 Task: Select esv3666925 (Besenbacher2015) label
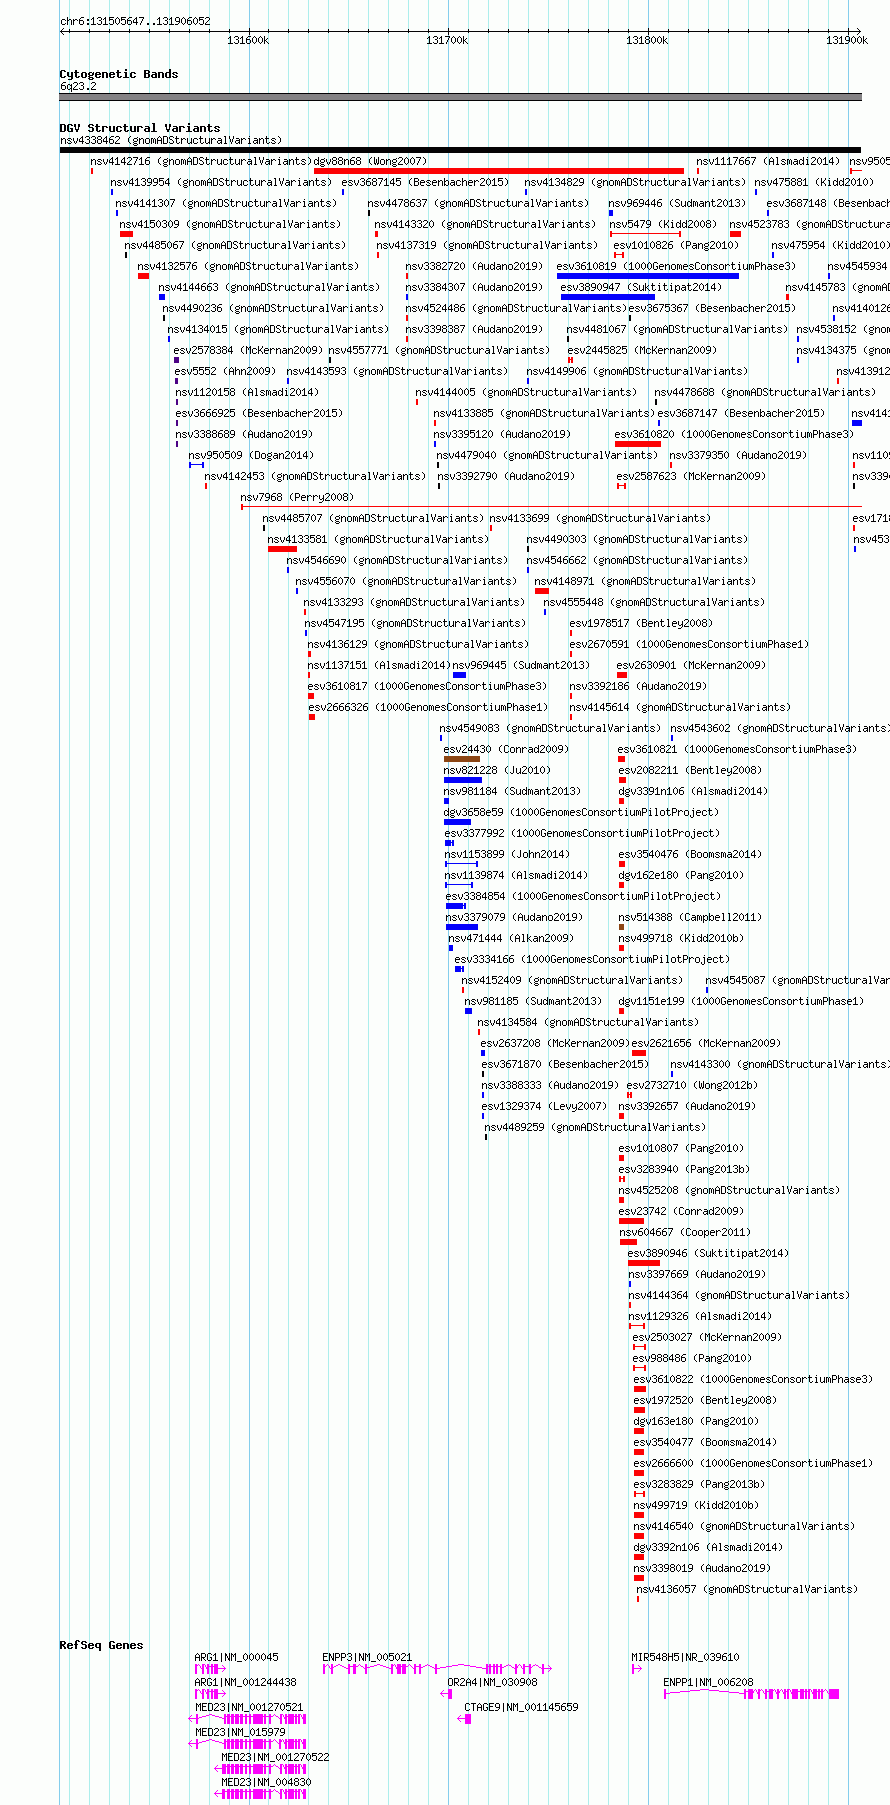[x=259, y=413]
